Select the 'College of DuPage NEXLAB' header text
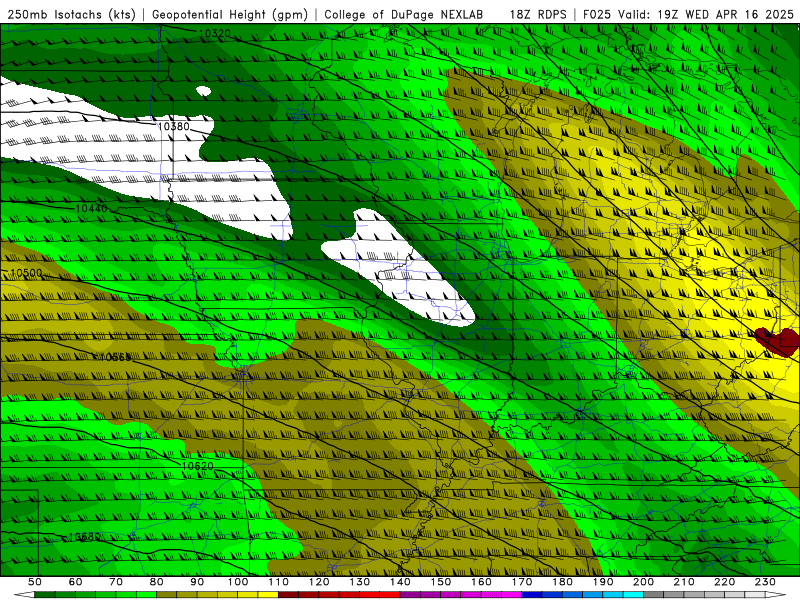The image size is (800, 600). [403, 15]
